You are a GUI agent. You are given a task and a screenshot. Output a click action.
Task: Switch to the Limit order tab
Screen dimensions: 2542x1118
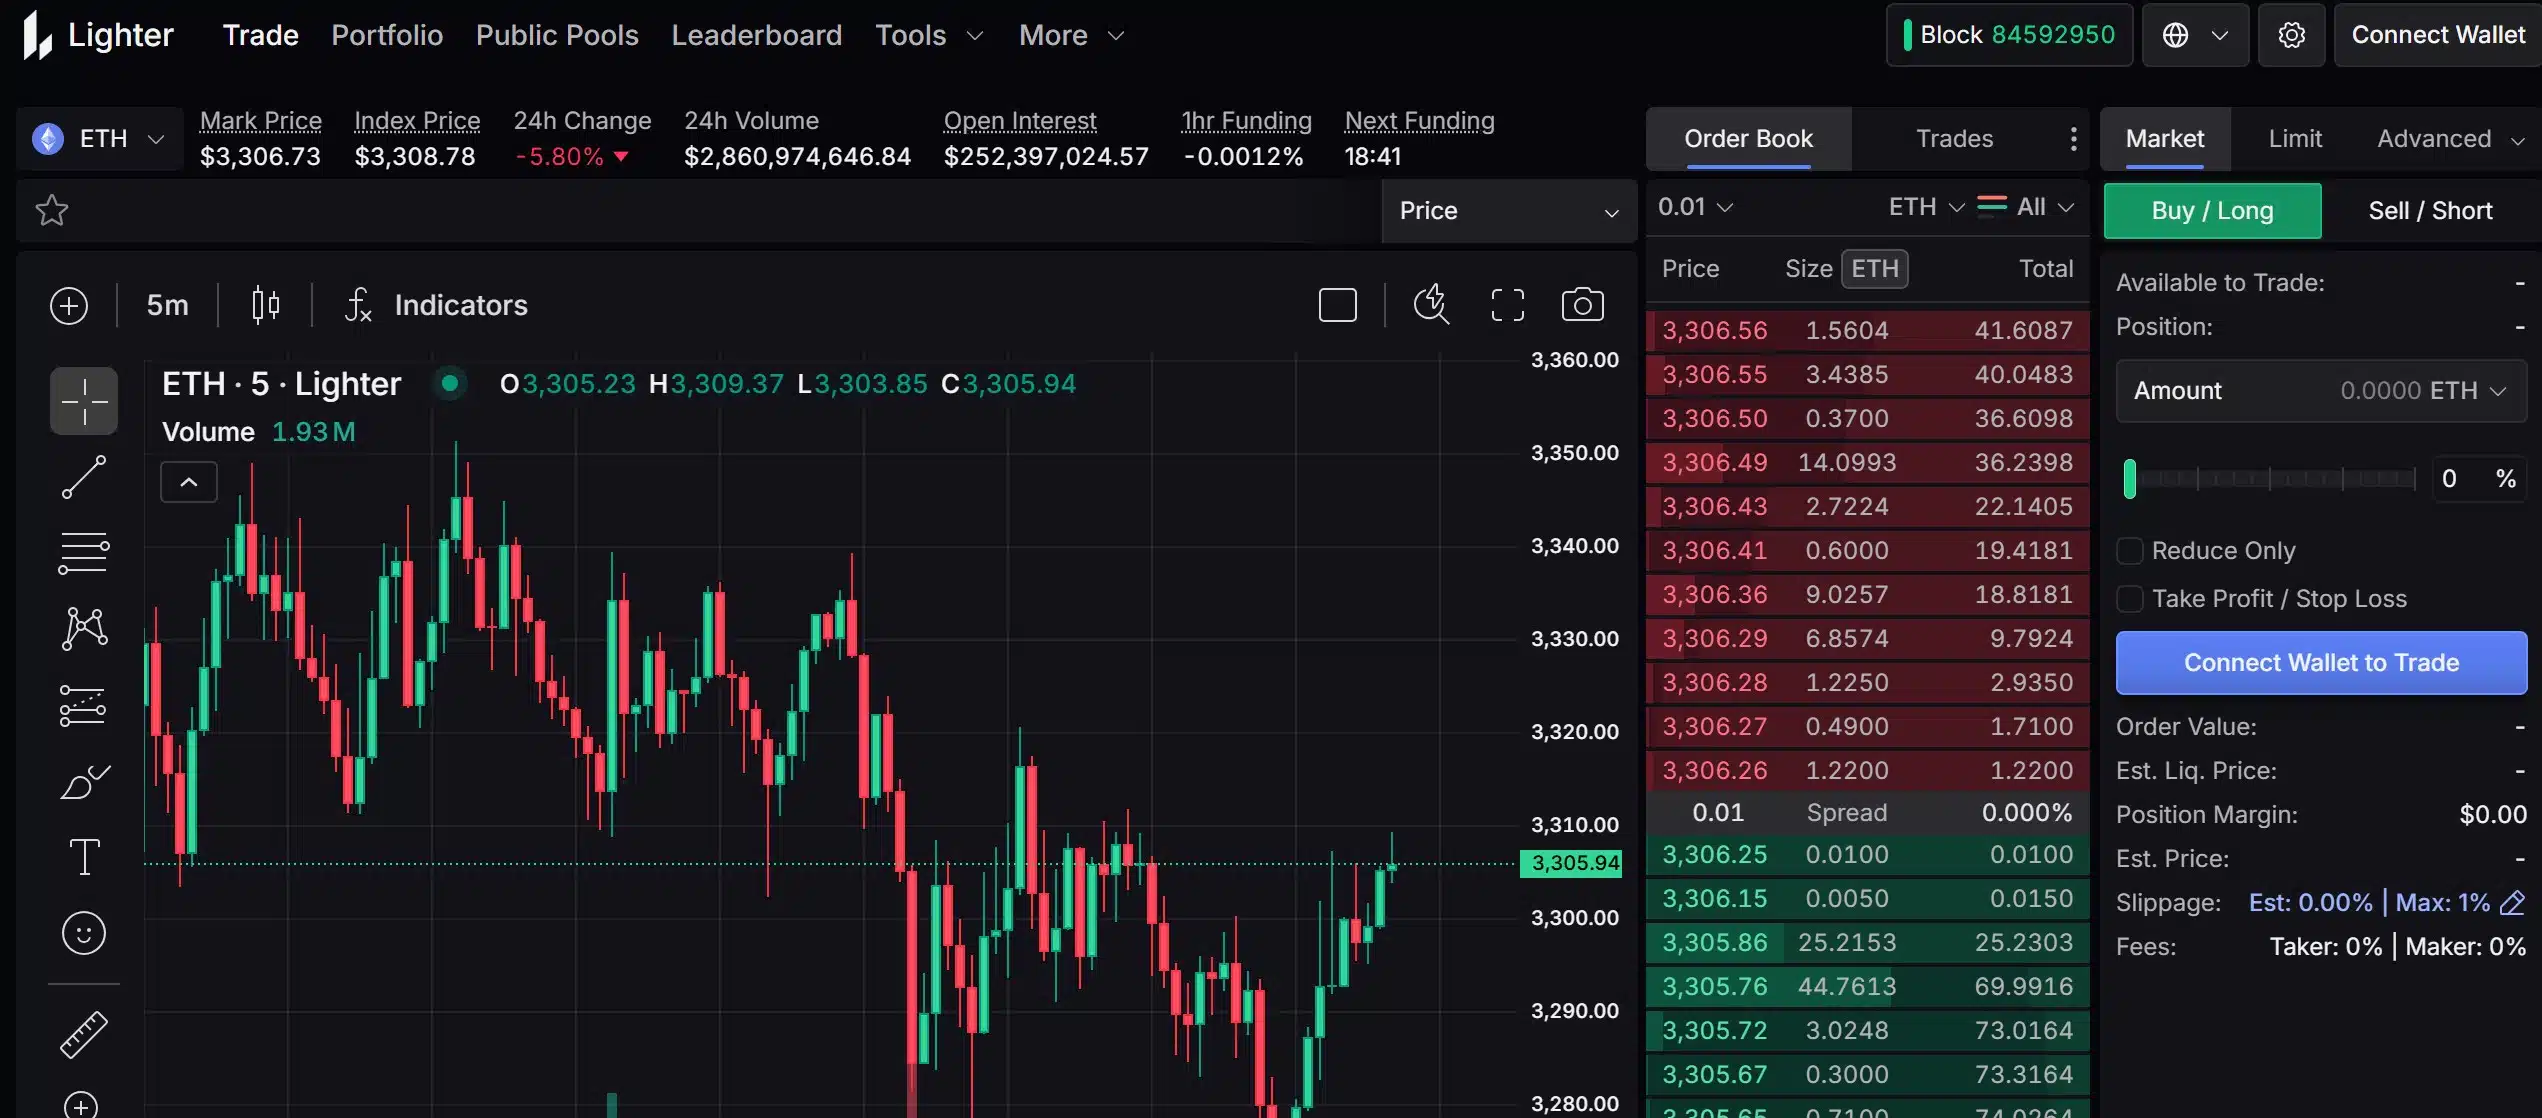click(x=2294, y=139)
